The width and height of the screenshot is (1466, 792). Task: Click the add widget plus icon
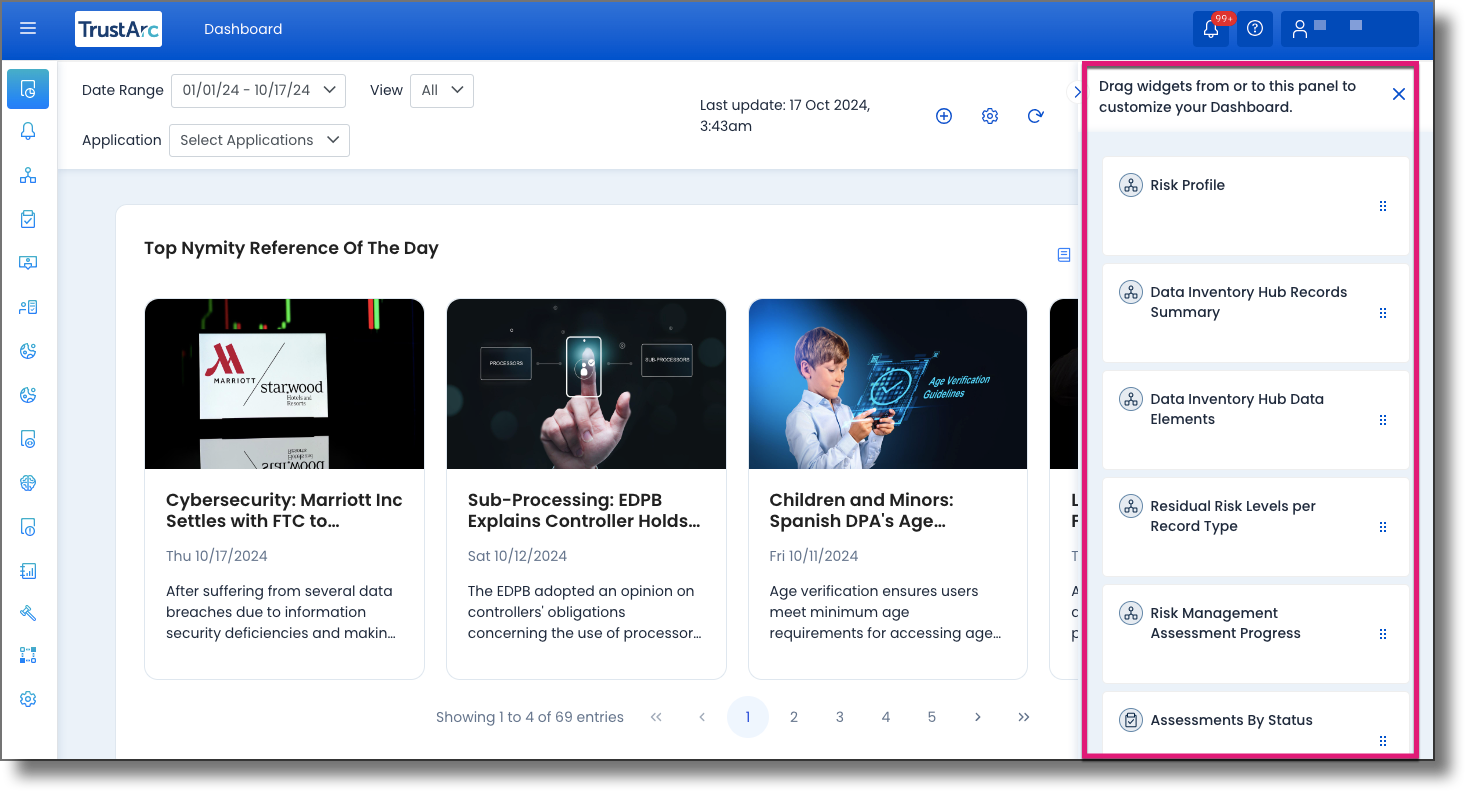[944, 116]
